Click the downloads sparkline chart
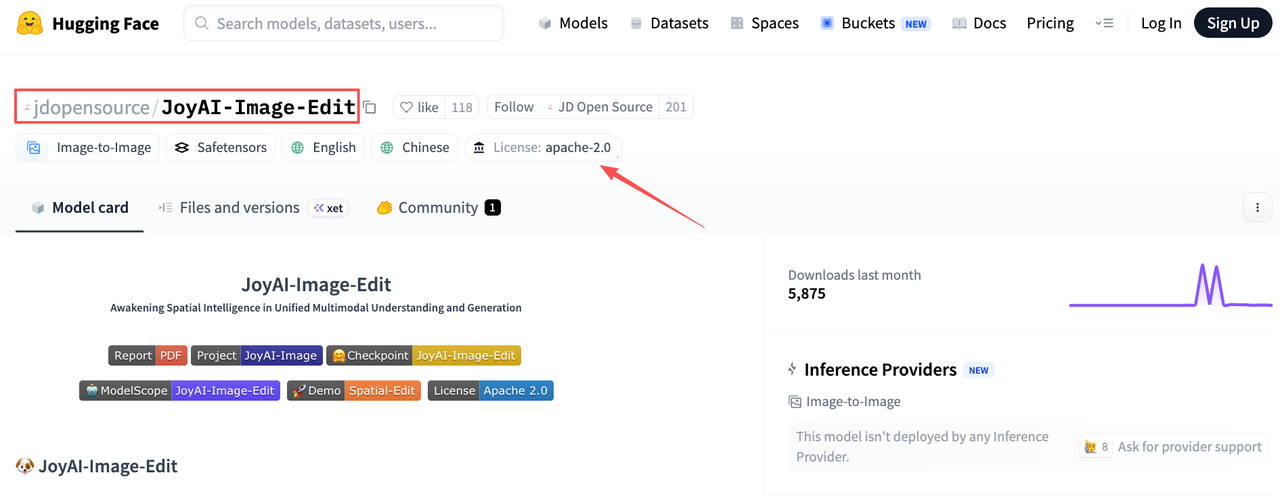This screenshot has width=1280, height=498. (x=1171, y=286)
